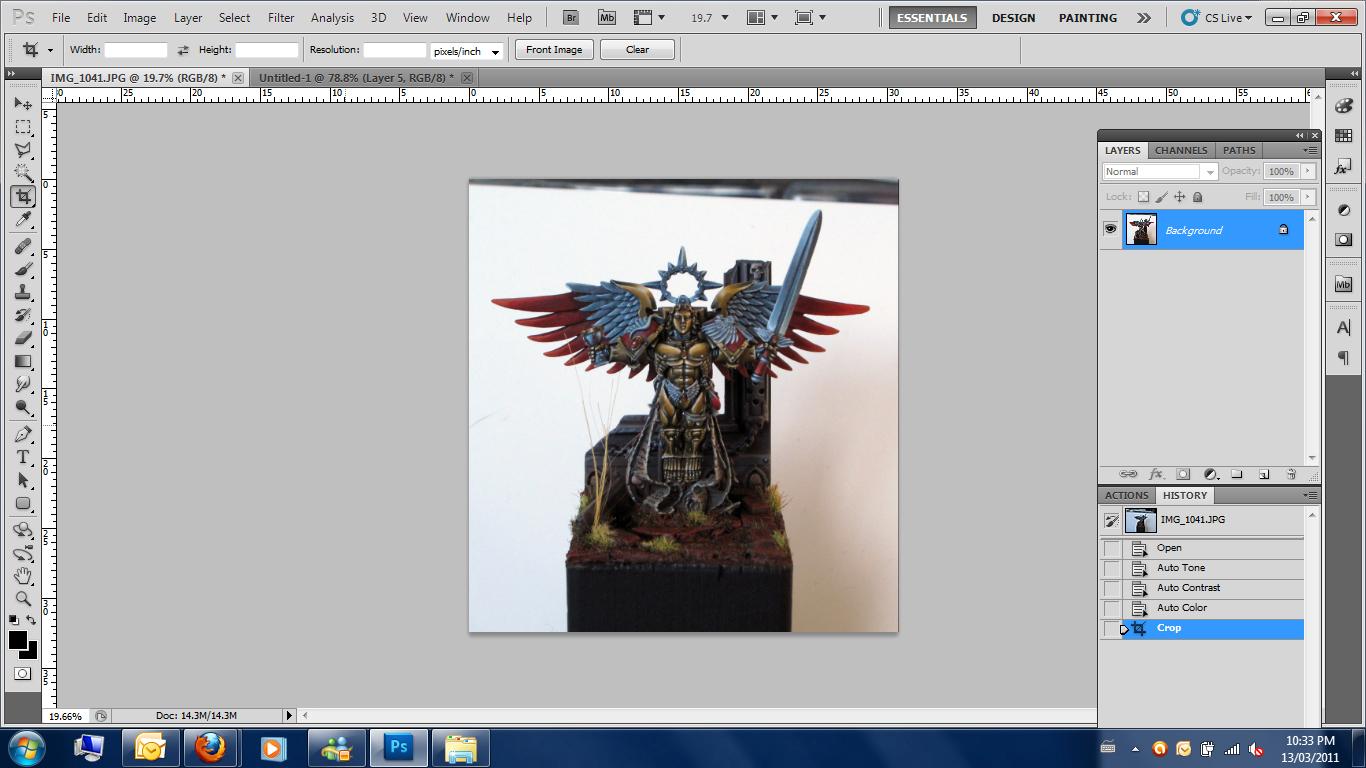Select the Clone Stamp tool

pyautogui.click(x=23, y=292)
